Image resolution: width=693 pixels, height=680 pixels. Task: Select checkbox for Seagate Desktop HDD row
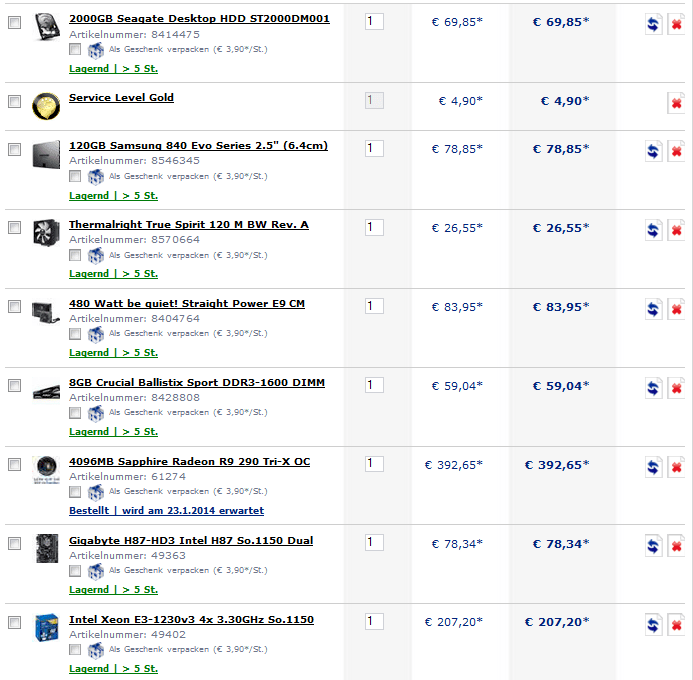[x=14, y=22]
